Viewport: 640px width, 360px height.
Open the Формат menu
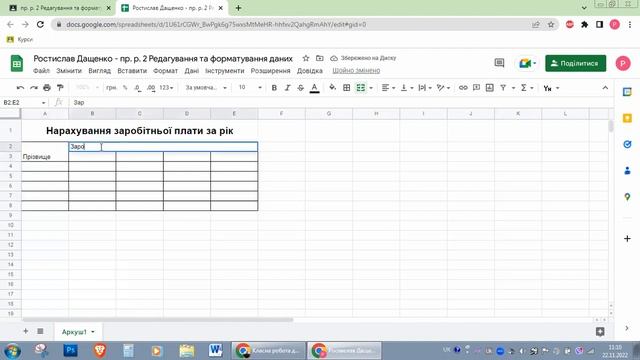tap(165, 71)
